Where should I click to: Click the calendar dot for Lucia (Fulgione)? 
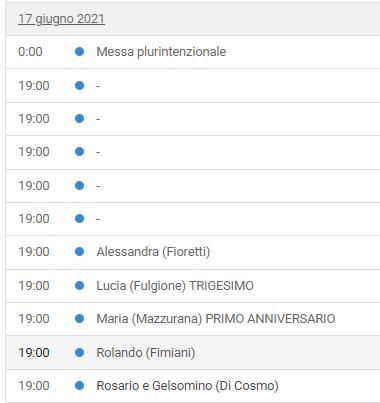79,286
